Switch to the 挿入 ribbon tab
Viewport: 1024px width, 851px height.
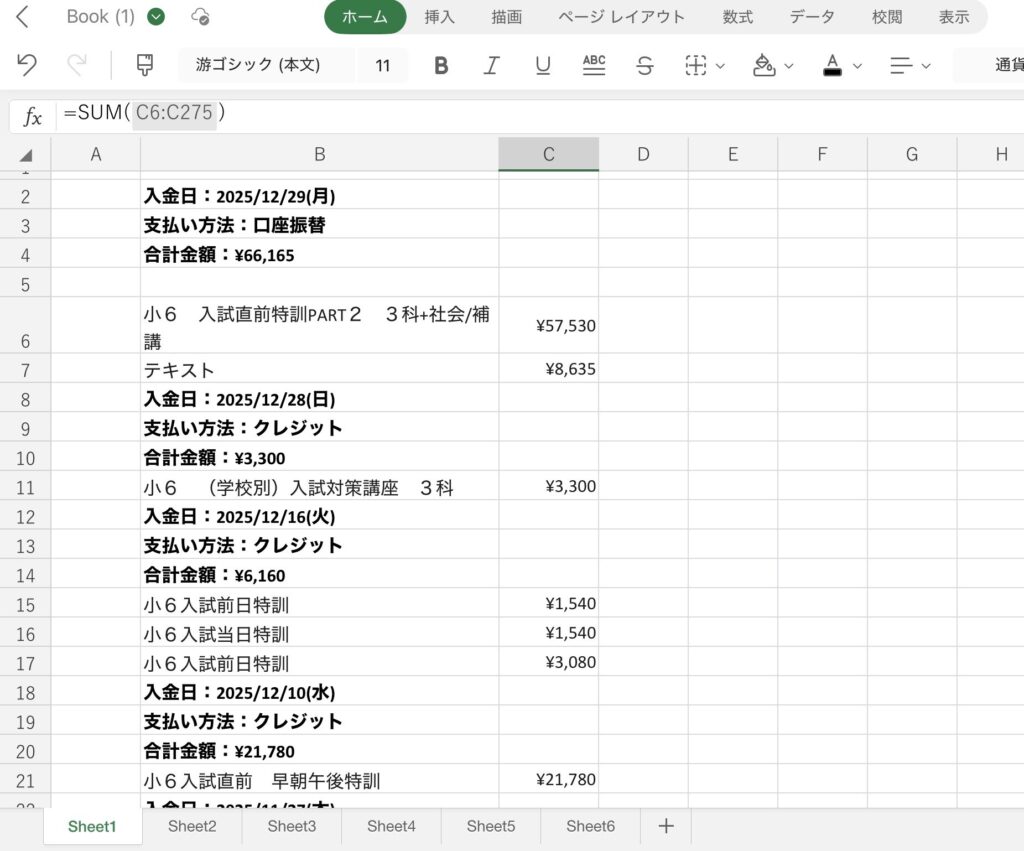pos(440,17)
